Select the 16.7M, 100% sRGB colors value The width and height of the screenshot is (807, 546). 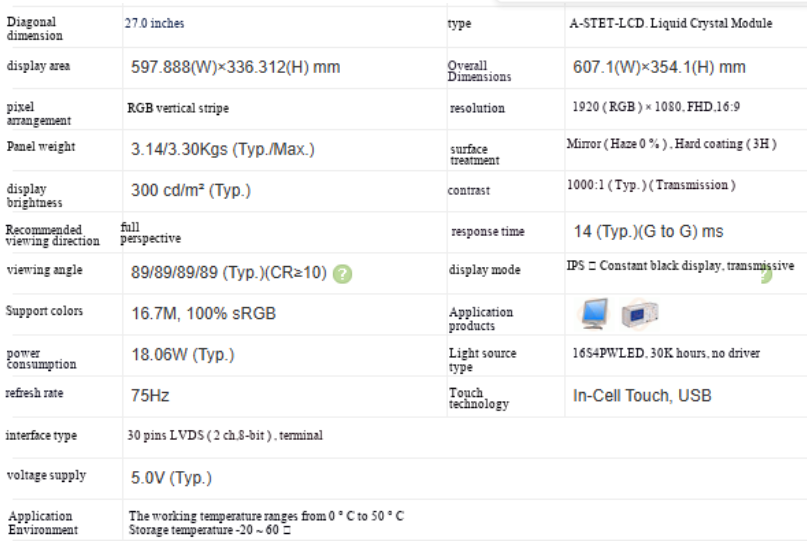pyautogui.click(x=203, y=313)
